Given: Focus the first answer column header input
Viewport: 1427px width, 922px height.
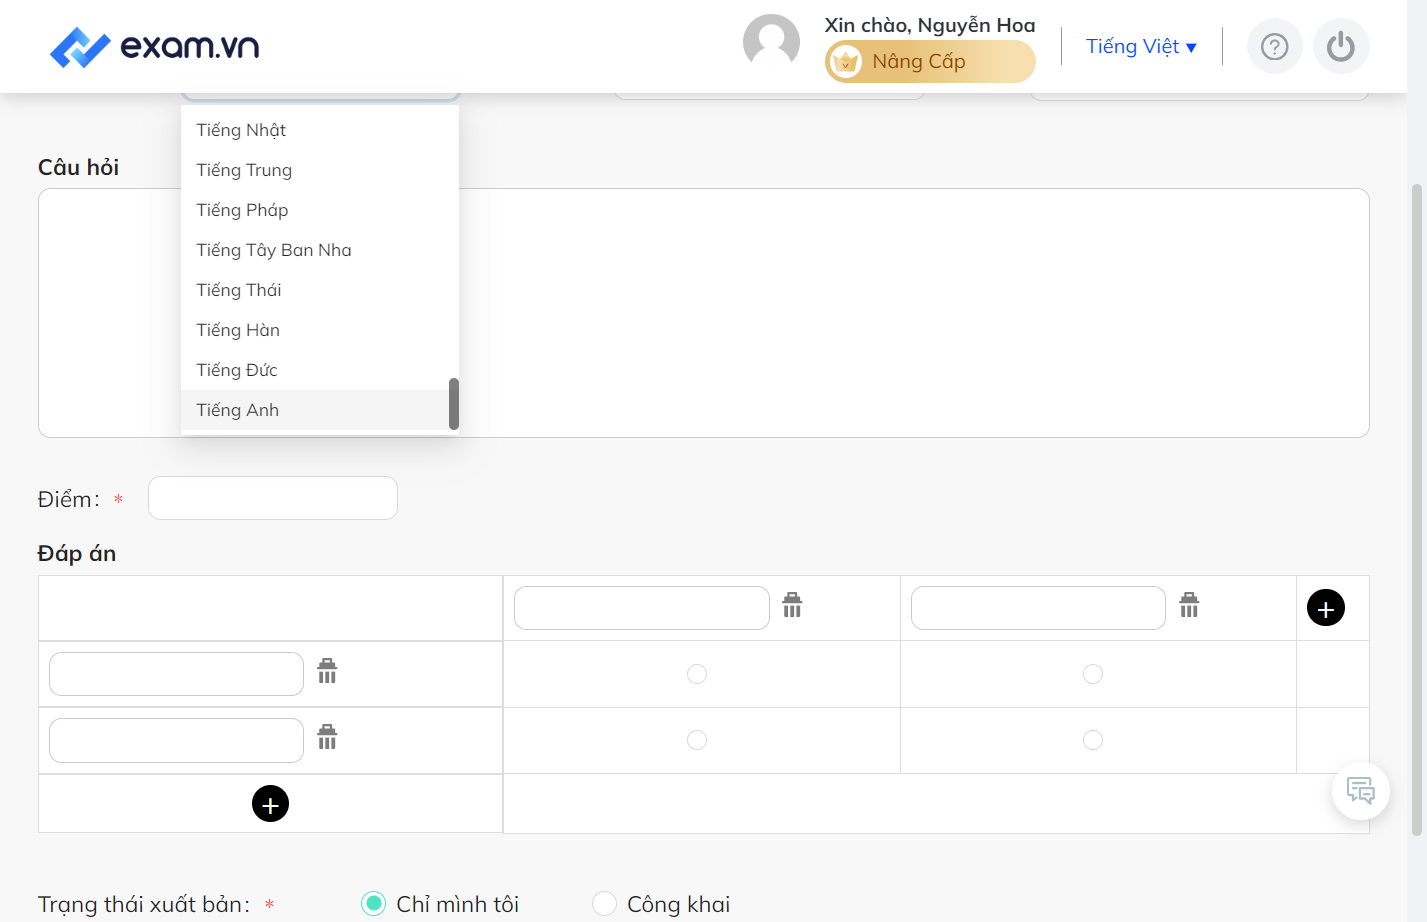Looking at the screenshot, I should tap(642, 608).
